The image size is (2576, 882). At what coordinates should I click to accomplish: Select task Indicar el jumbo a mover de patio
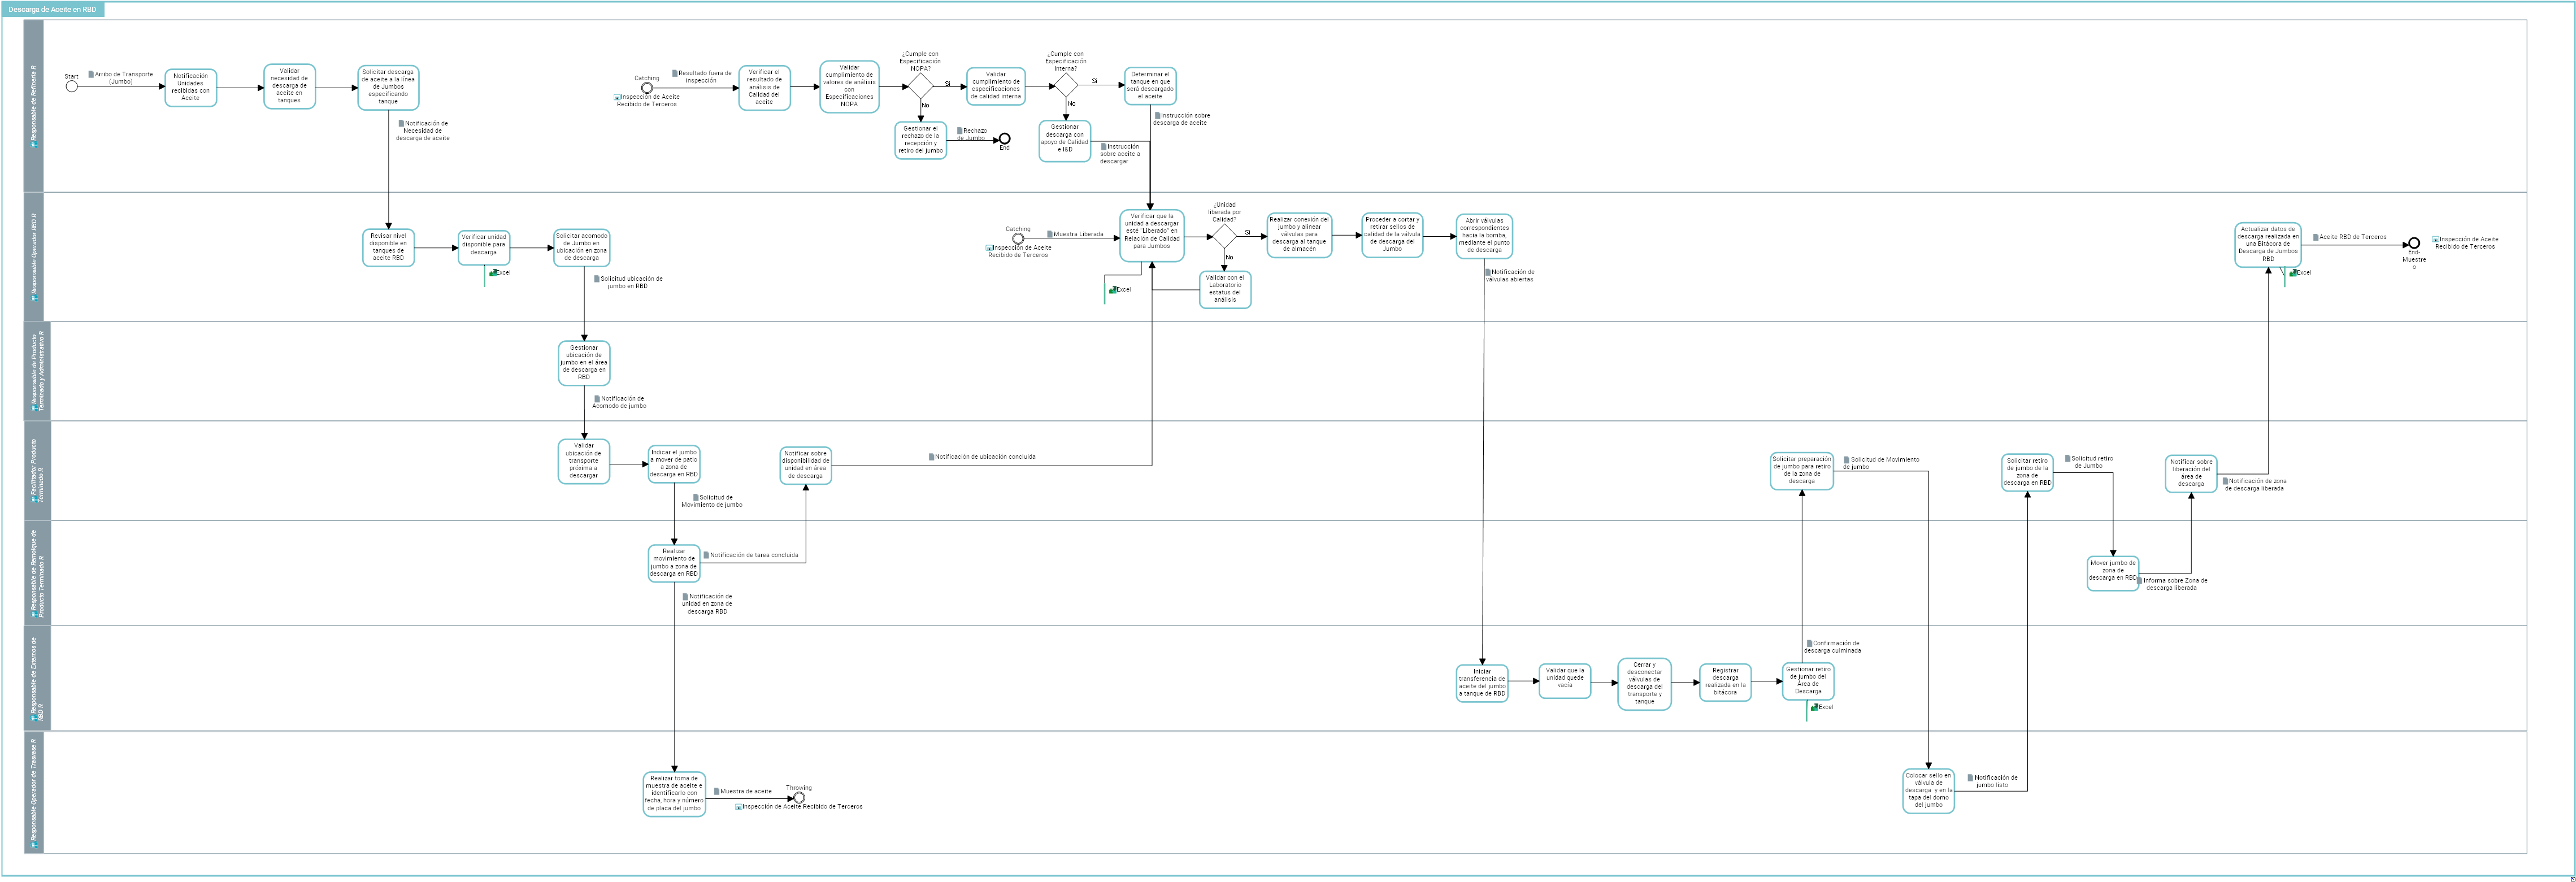[x=674, y=463]
